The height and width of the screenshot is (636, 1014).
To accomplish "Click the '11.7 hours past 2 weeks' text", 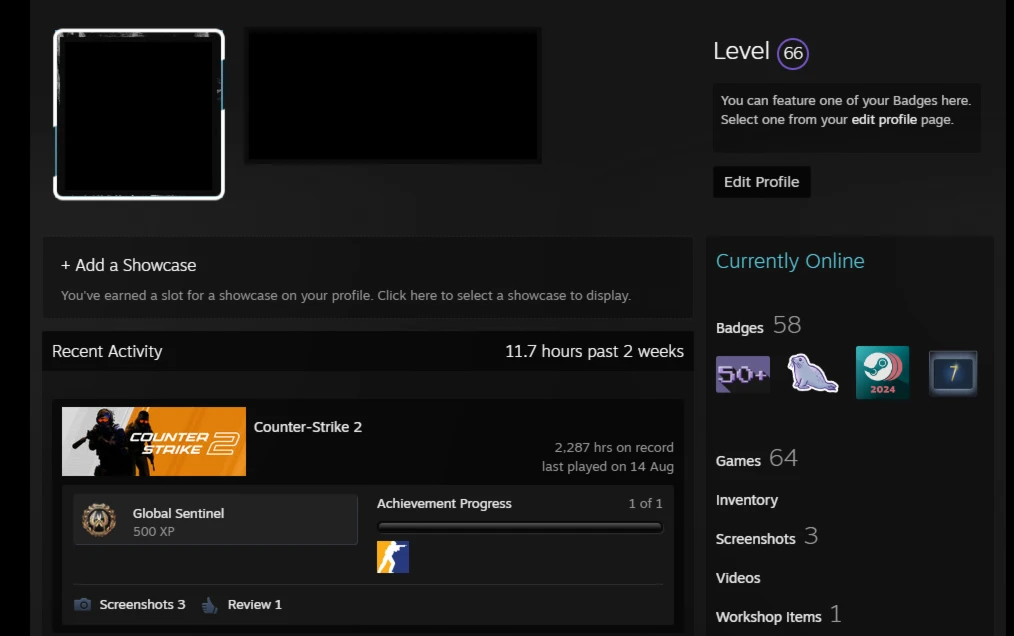I will 594,351.
